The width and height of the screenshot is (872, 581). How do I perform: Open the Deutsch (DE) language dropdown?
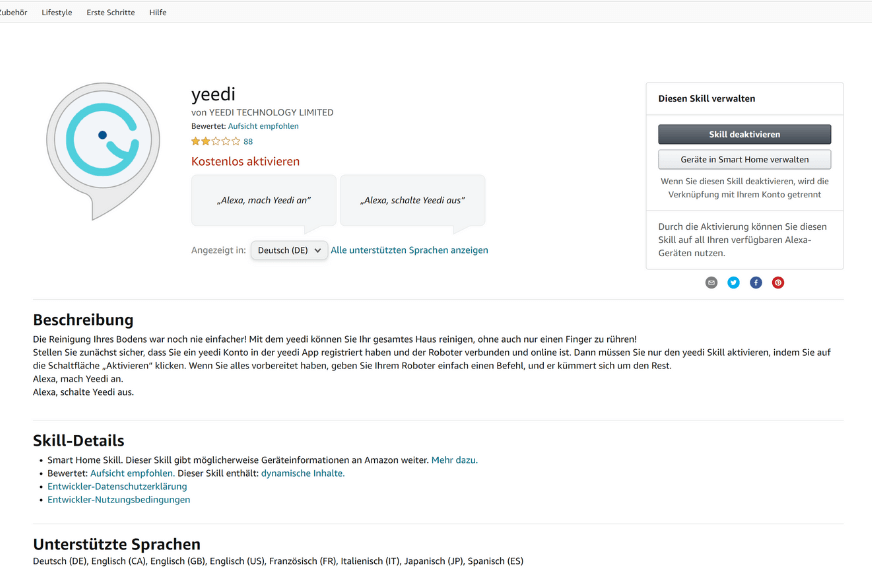288,250
